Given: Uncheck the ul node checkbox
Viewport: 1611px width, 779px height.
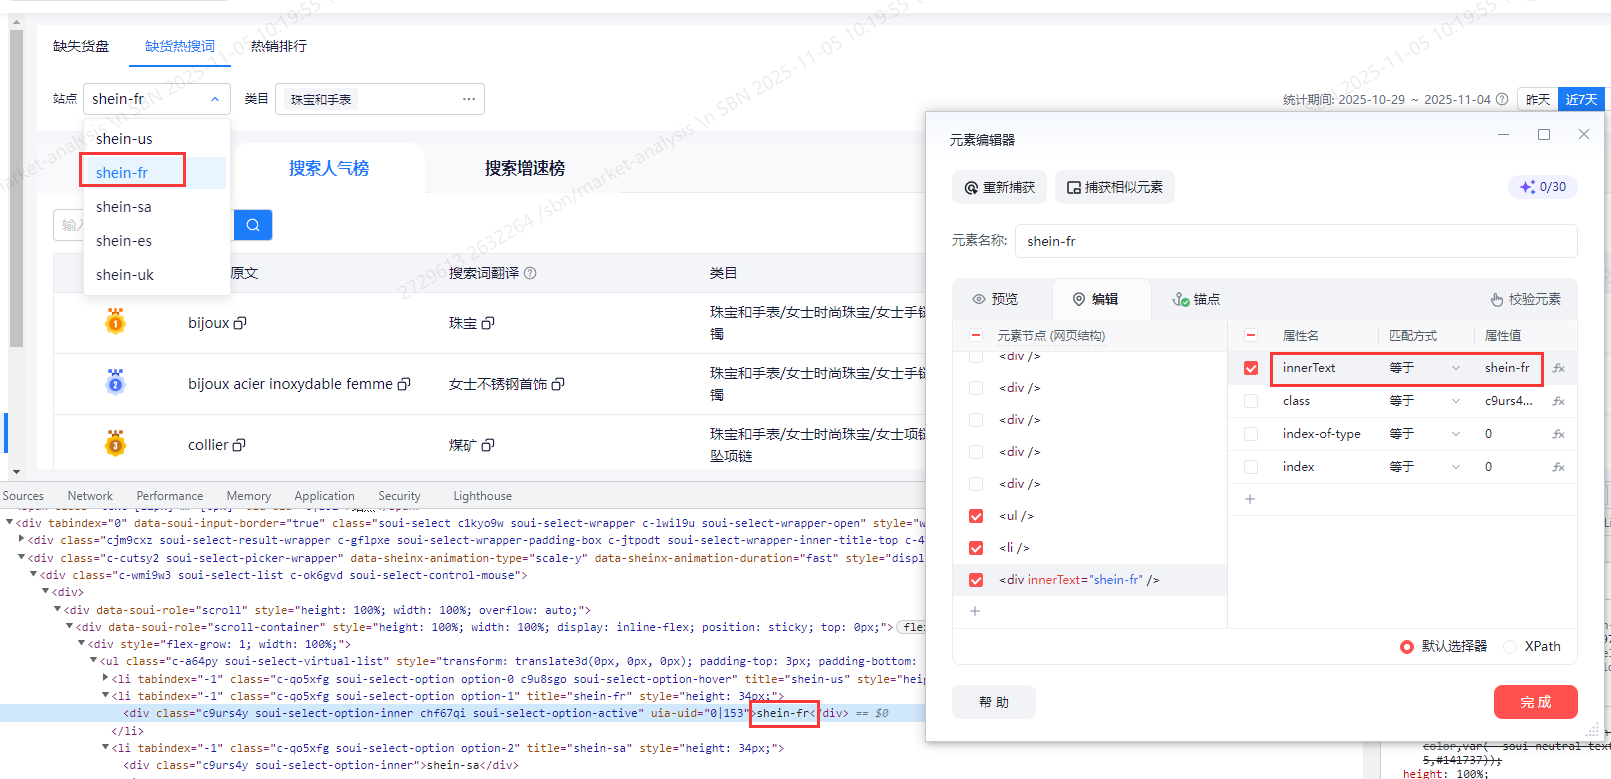Looking at the screenshot, I should click(x=976, y=516).
